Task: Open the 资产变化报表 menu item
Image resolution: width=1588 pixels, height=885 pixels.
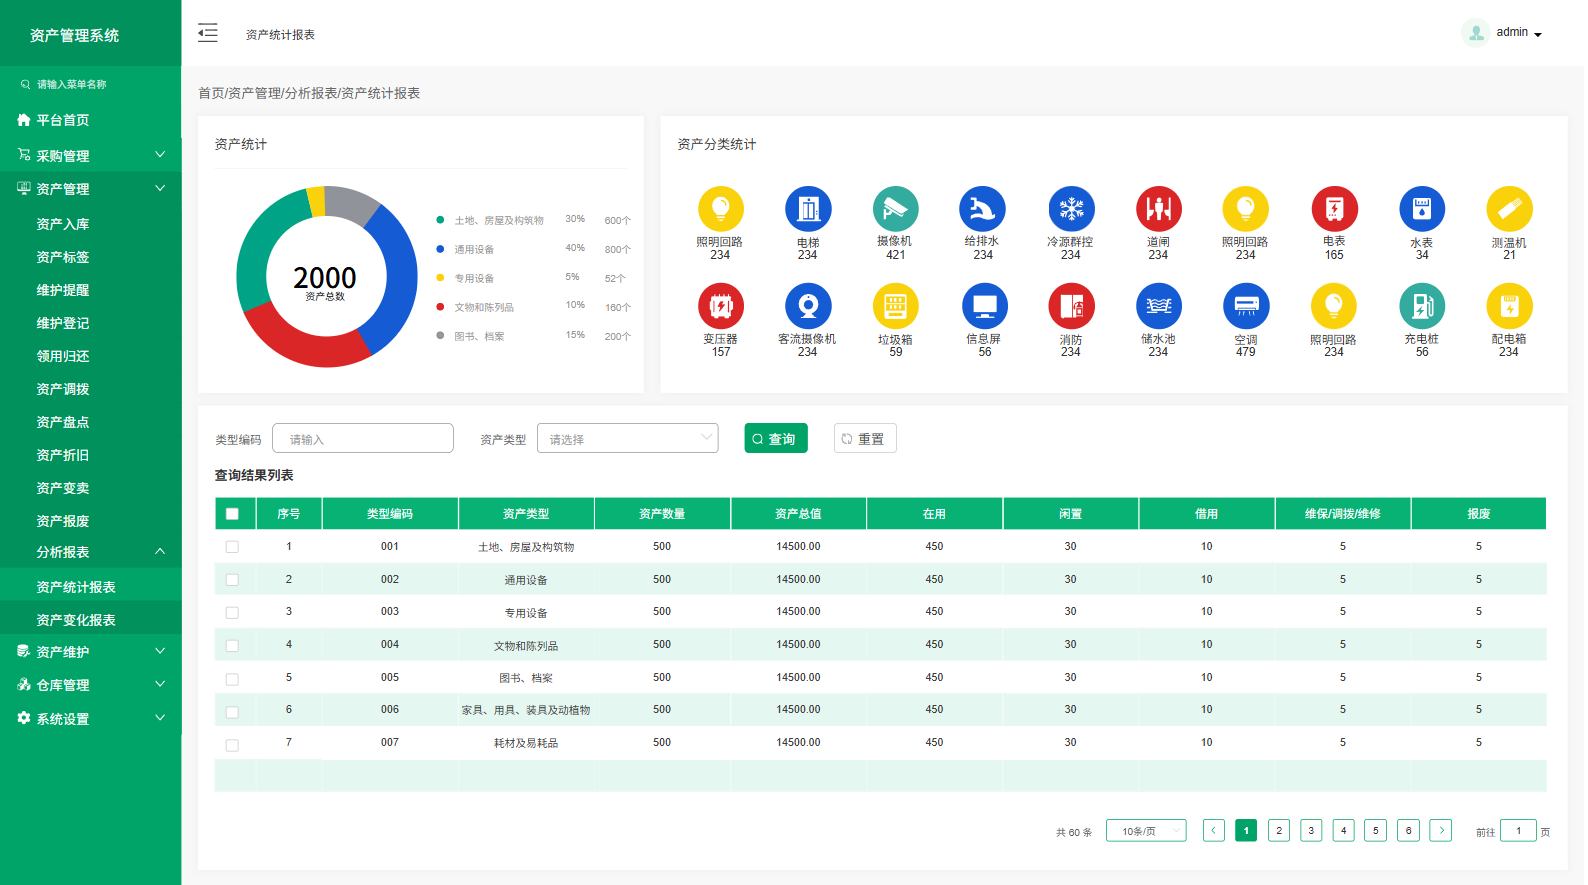Action: (x=76, y=620)
